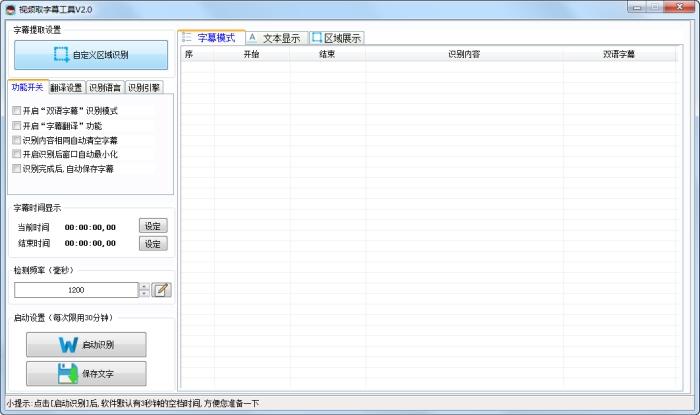The image size is (700, 415).
Task: Tick 识别完成后,自动保存字幕 checkbox
Action: pyautogui.click(x=17, y=169)
